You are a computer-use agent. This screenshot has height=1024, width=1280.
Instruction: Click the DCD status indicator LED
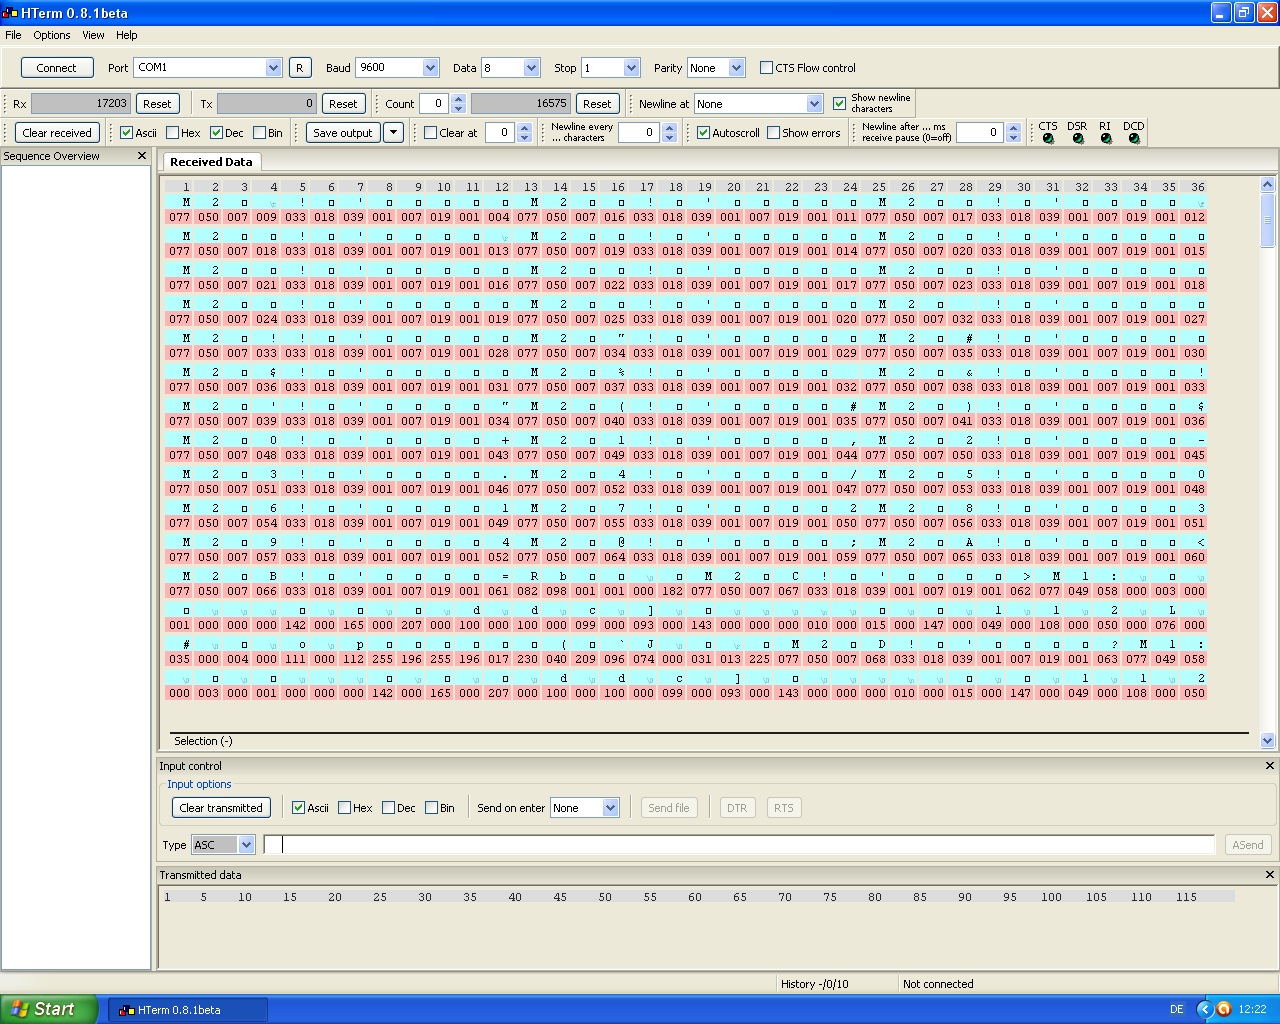click(1134, 139)
